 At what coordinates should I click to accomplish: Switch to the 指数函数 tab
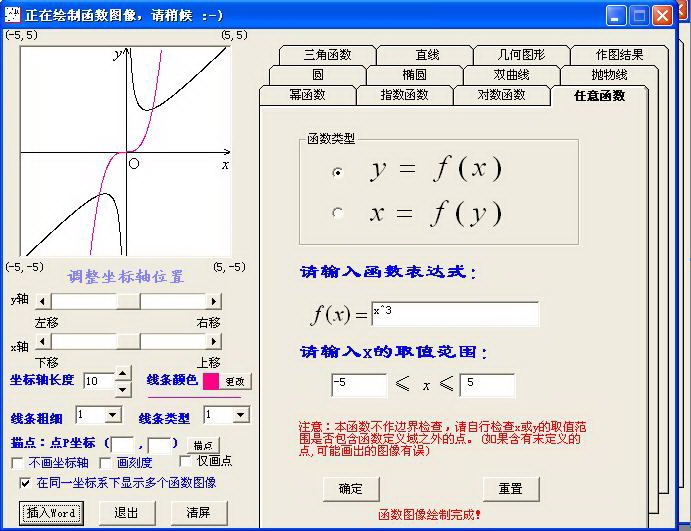(405, 95)
